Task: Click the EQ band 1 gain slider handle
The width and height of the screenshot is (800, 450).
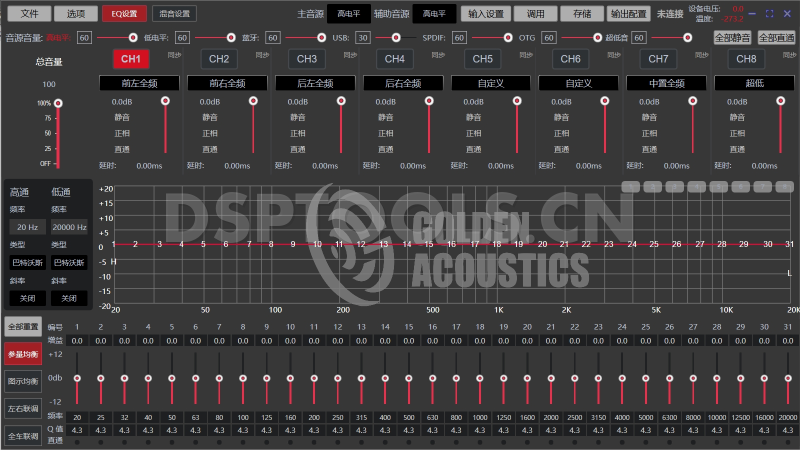Action: (77, 378)
